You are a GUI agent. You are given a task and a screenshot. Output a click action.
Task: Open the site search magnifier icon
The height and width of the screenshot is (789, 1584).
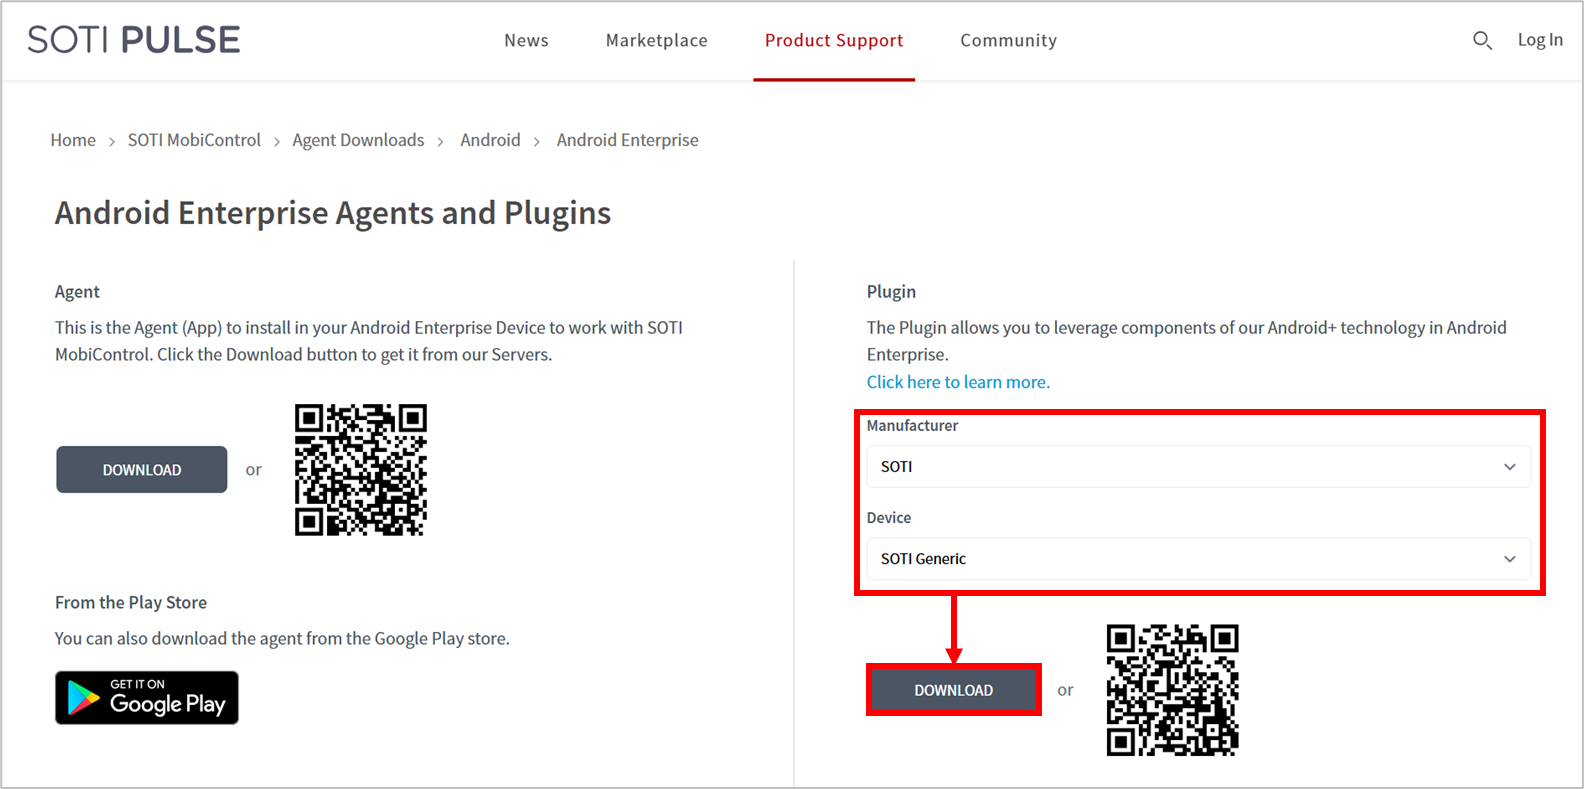pyautogui.click(x=1482, y=40)
